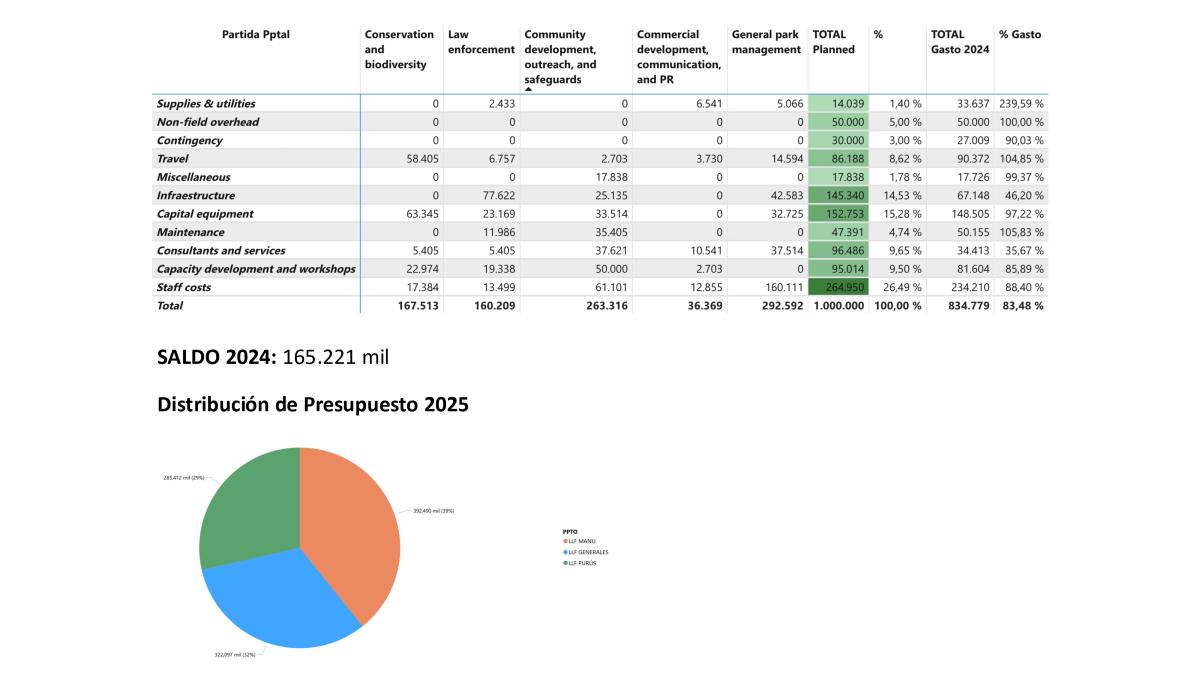The width and height of the screenshot is (1200, 675).
Task: Click the 392,490 mil (39%) pie data label
Action: coord(434,511)
